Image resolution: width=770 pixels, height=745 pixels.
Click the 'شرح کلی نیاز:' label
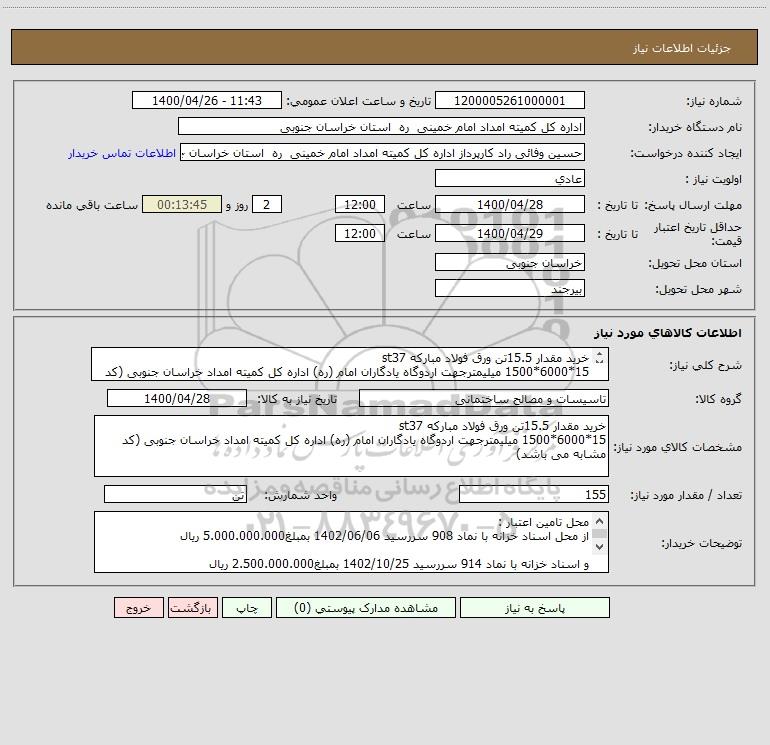[706, 365]
